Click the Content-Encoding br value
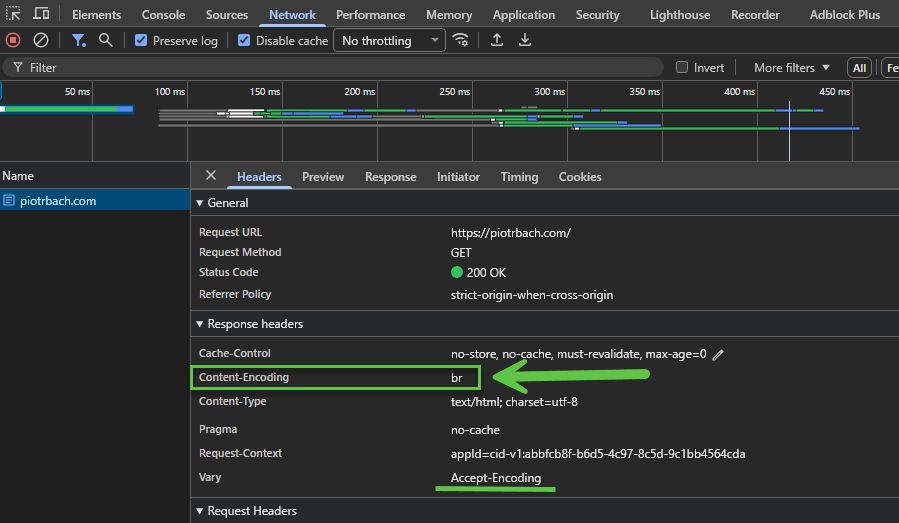The image size is (899, 523). (x=456, y=378)
